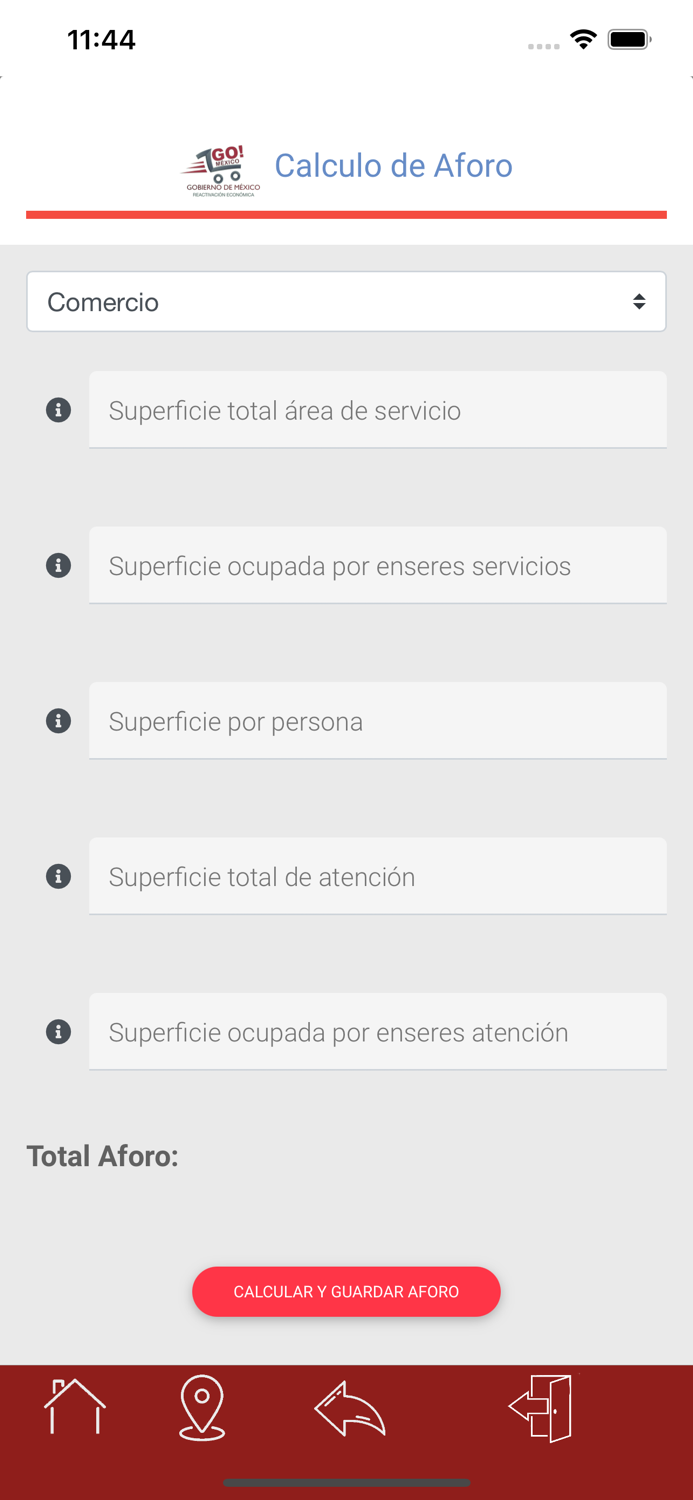Image resolution: width=693 pixels, height=1500 pixels.
Task: Tap the Wi-Fi icon in the status bar
Action: pos(583,40)
